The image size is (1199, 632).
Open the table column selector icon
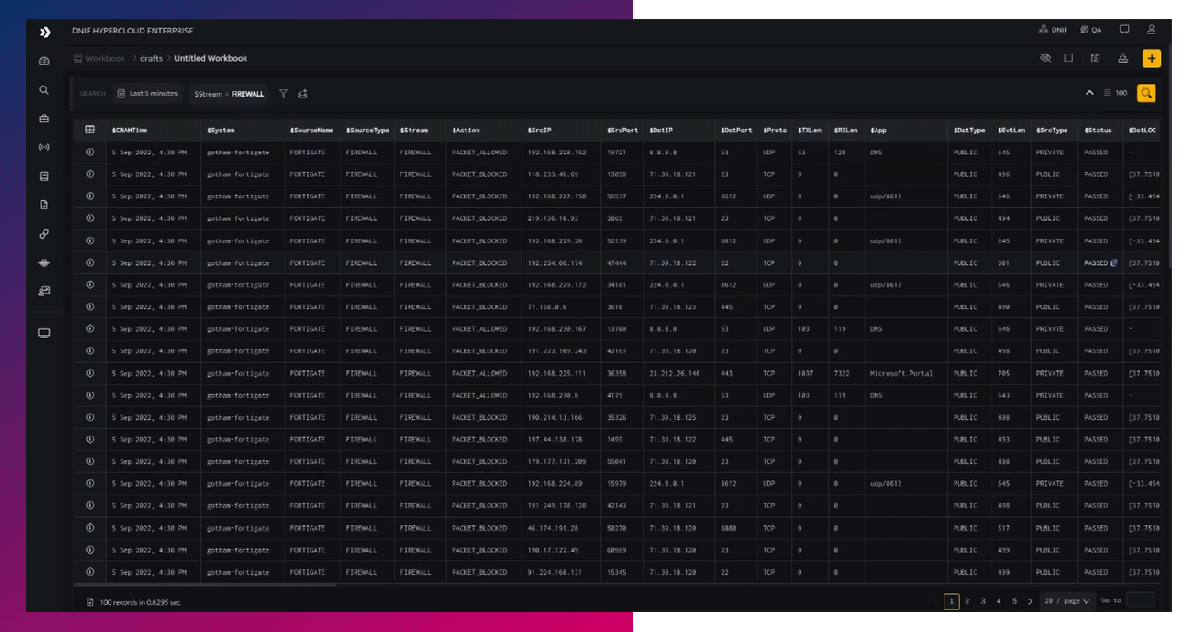tap(90, 130)
